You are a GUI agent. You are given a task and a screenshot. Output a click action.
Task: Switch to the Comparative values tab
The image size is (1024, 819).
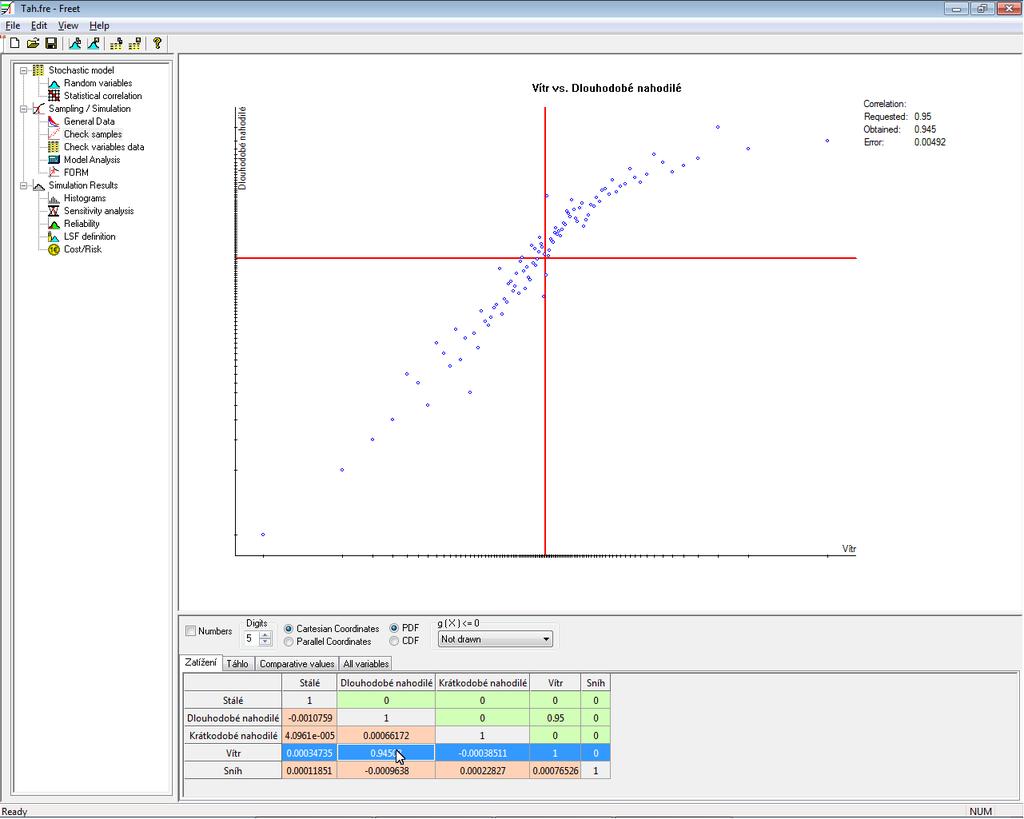tap(297, 664)
